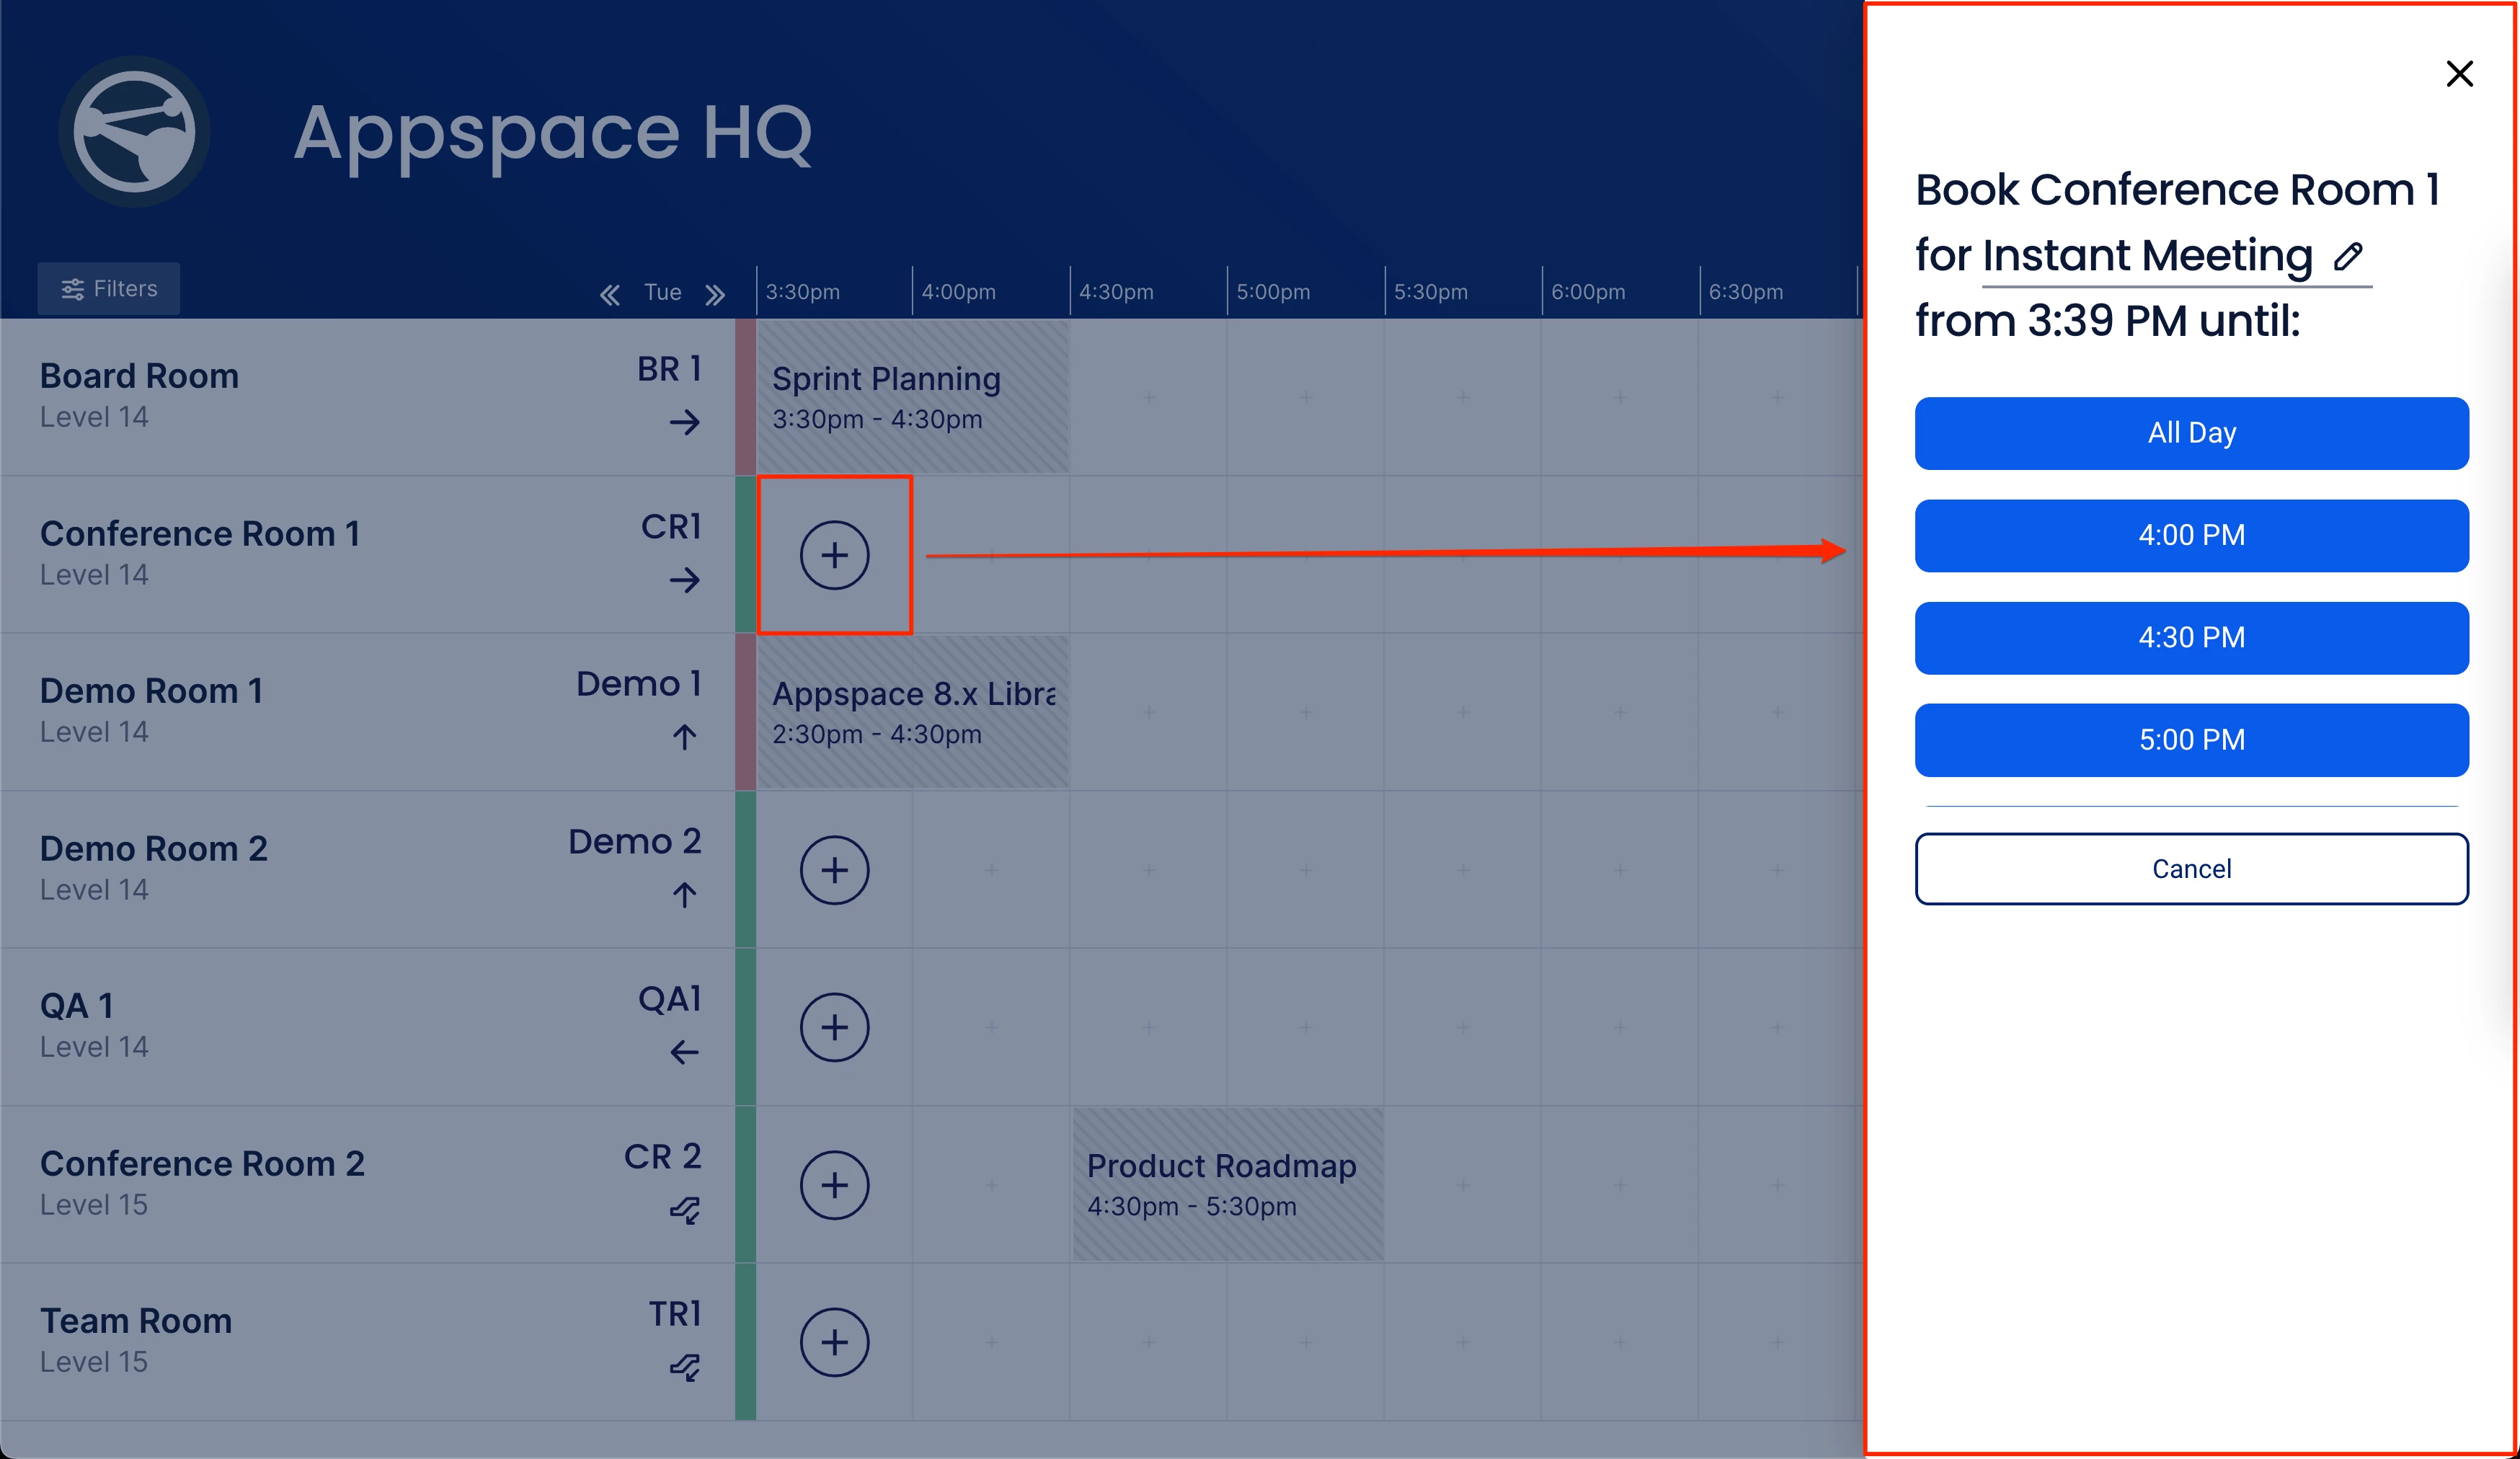Open the Sprint Planning meeting block
2520x1459 pixels.
point(912,397)
